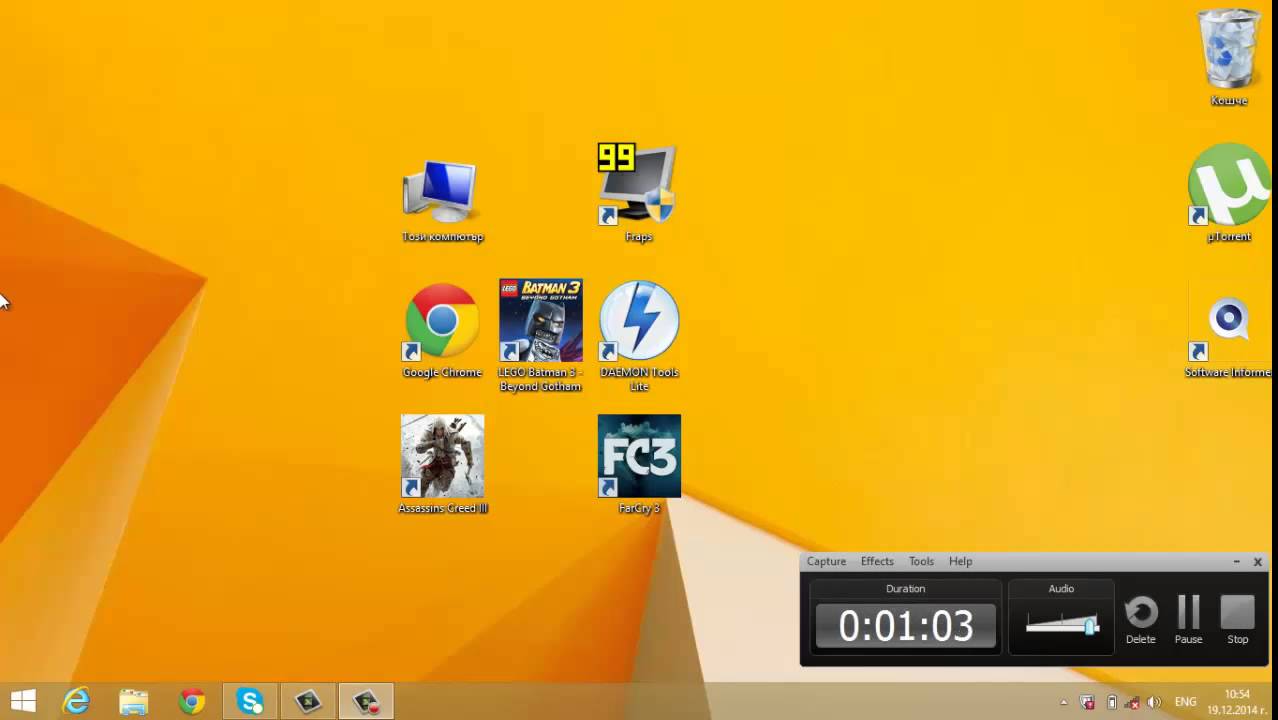
Task: Click the volume speaker tray icon
Action: [x=1155, y=702]
